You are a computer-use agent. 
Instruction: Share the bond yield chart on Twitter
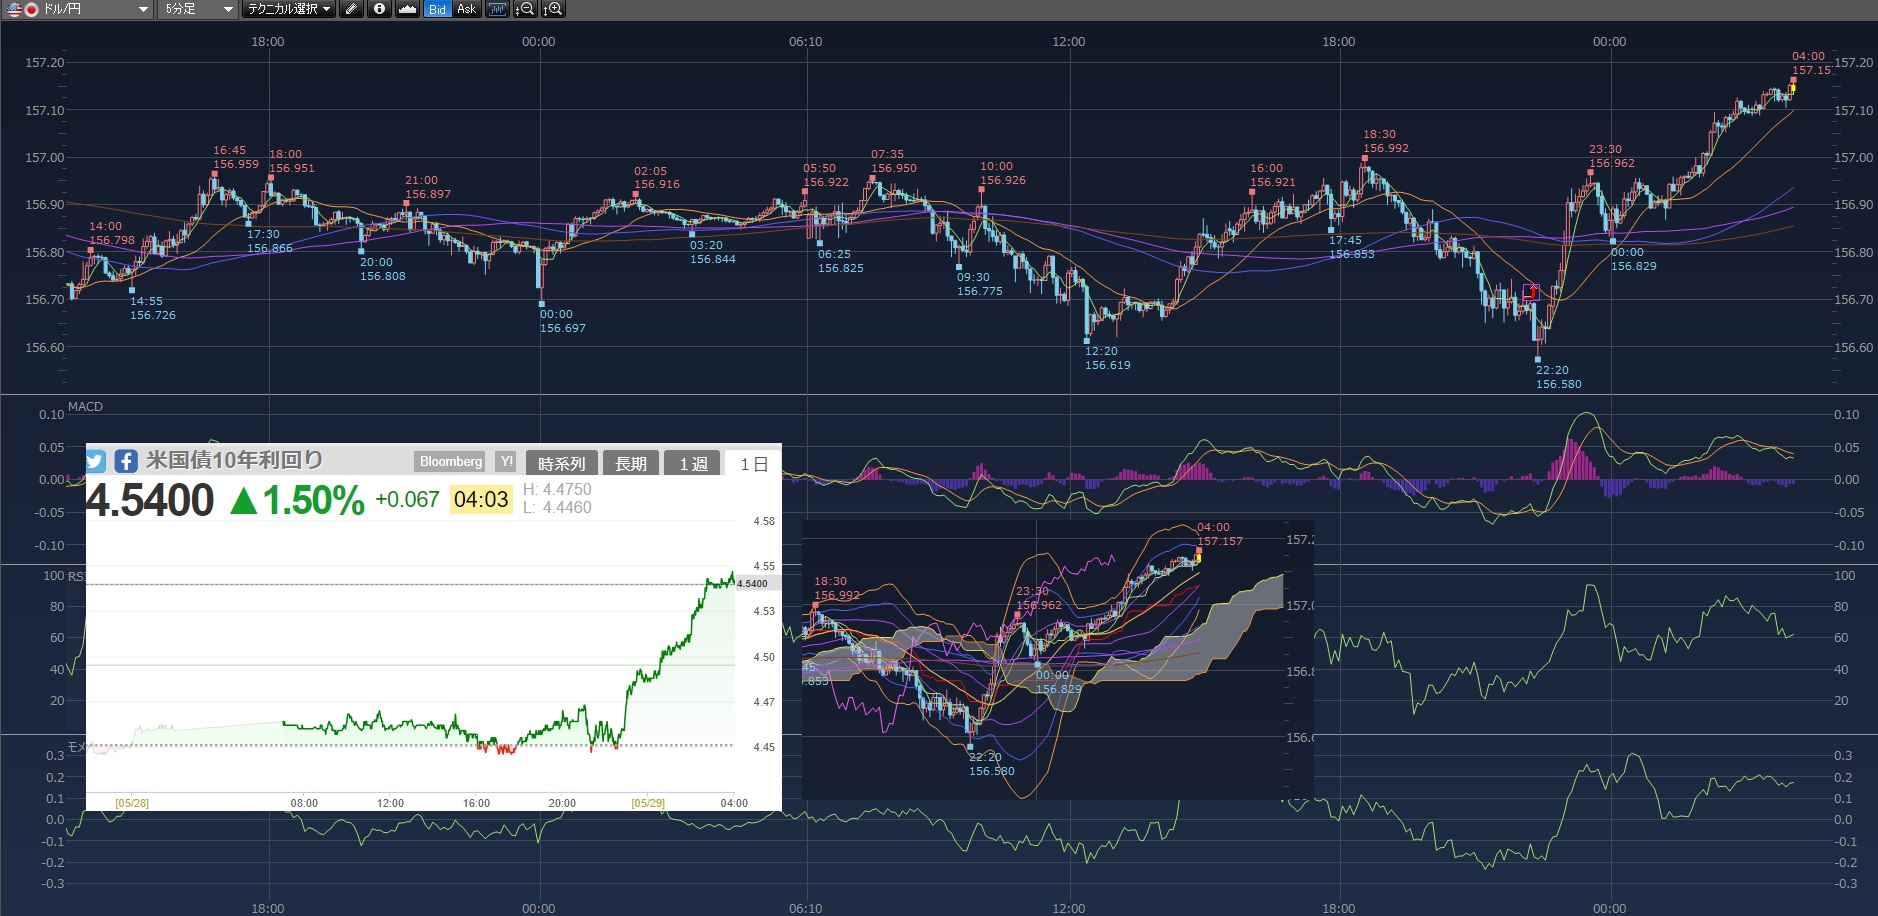click(96, 461)
